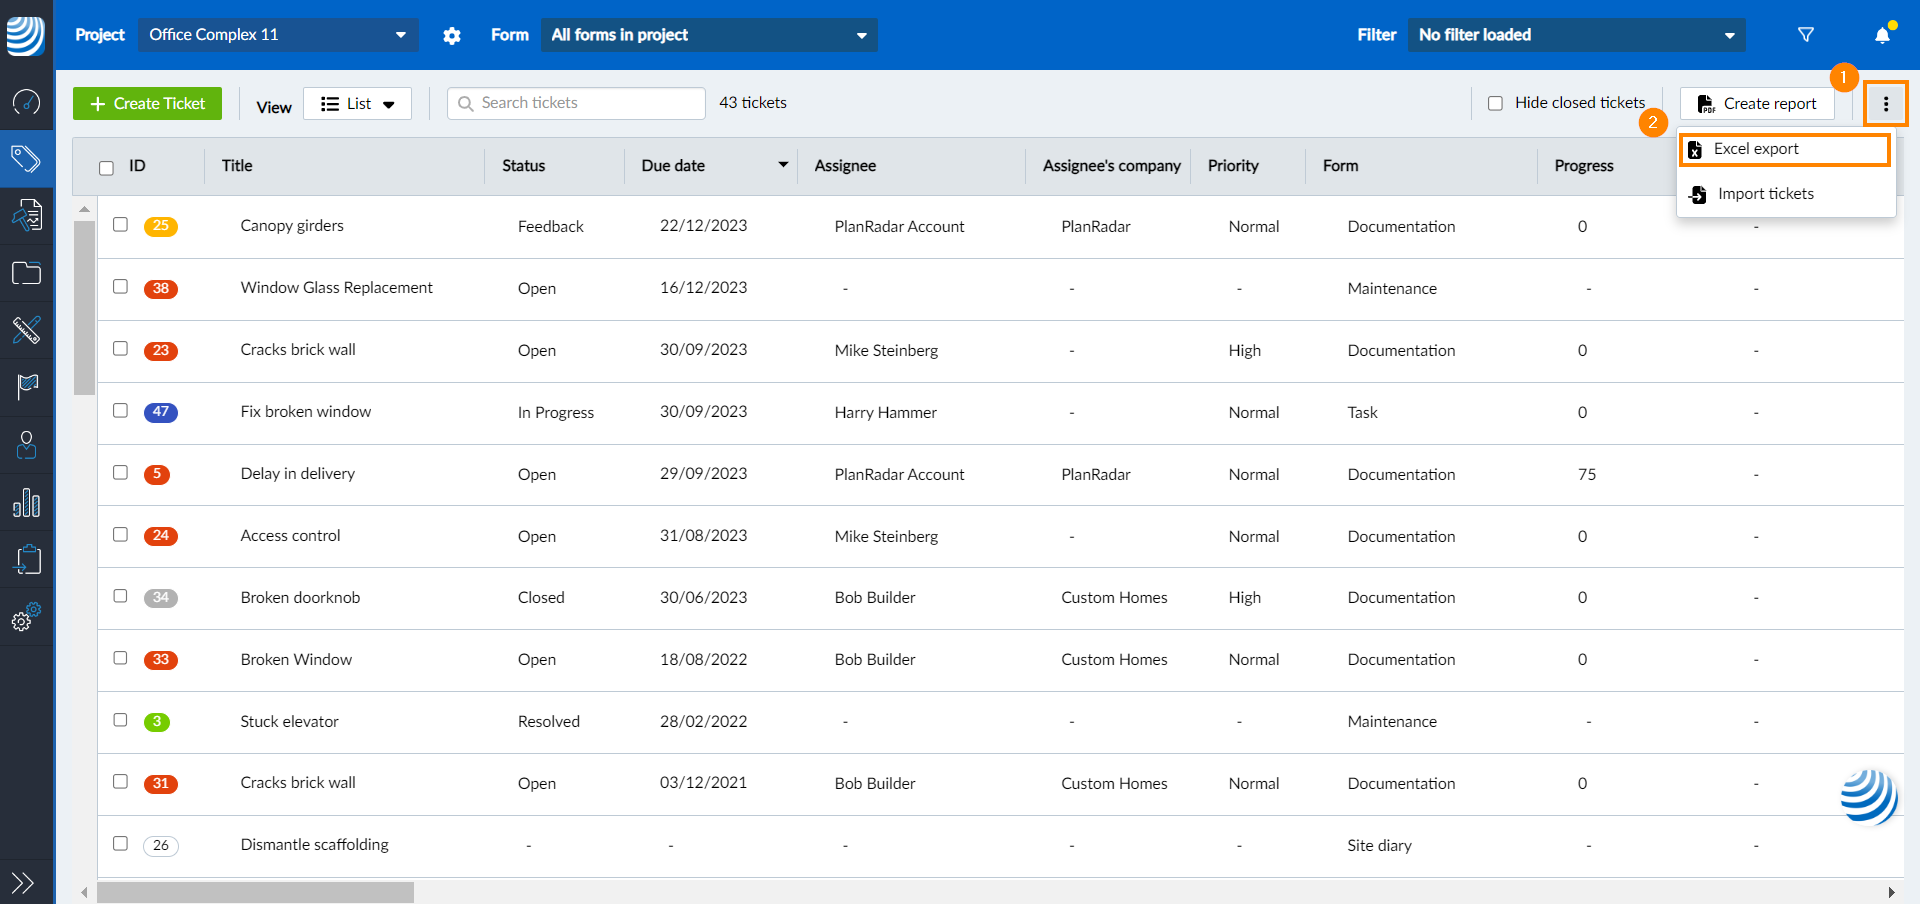The height and width of the screenshot is (904, 1920).
Task: Click the three-dot more options button
Action: click(1886, 103)
